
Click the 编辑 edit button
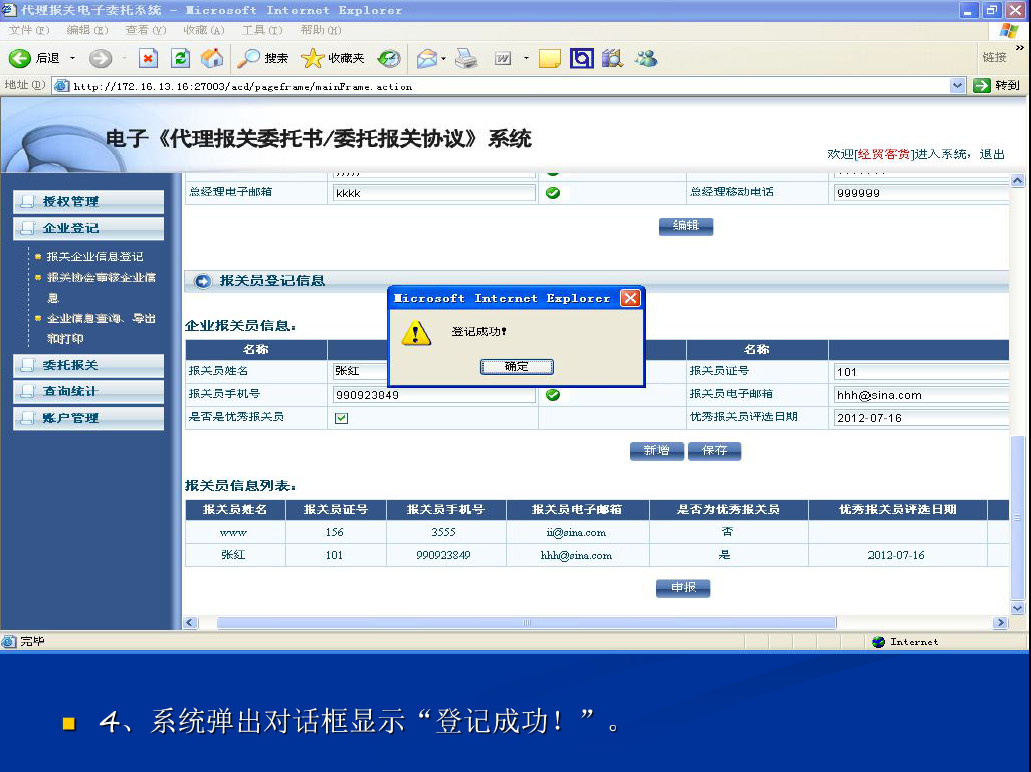click(x=686, y=226)
